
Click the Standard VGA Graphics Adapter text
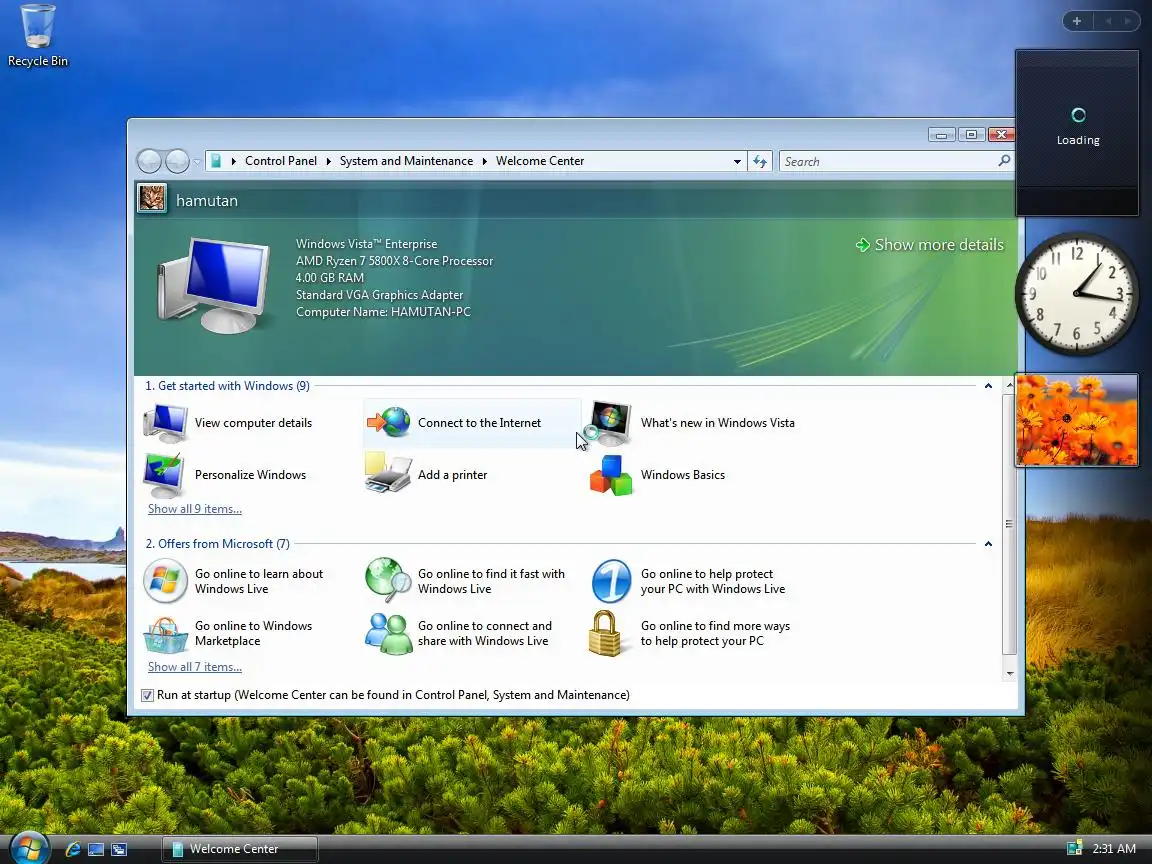click(379, 295)
